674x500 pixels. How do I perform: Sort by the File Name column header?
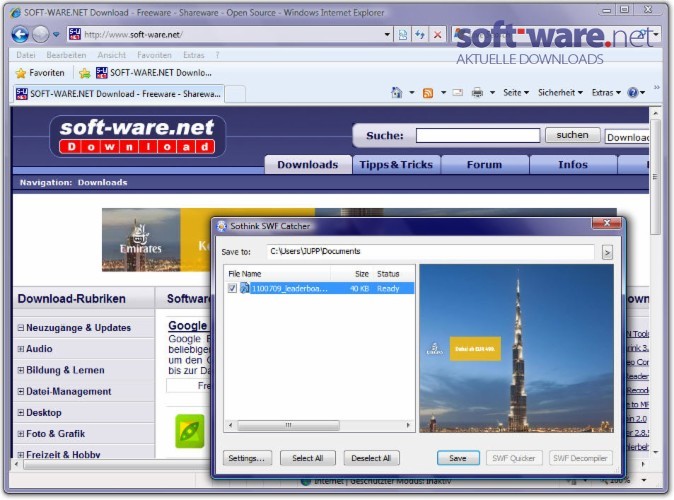[277, 274]
